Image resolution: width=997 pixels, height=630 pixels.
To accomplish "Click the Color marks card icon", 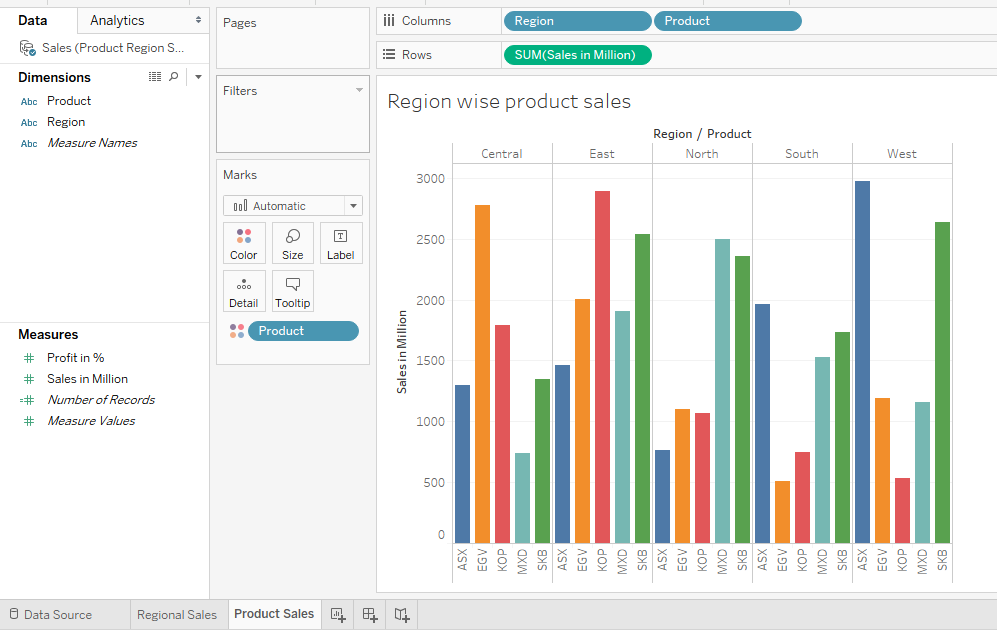I will [244, 243].
